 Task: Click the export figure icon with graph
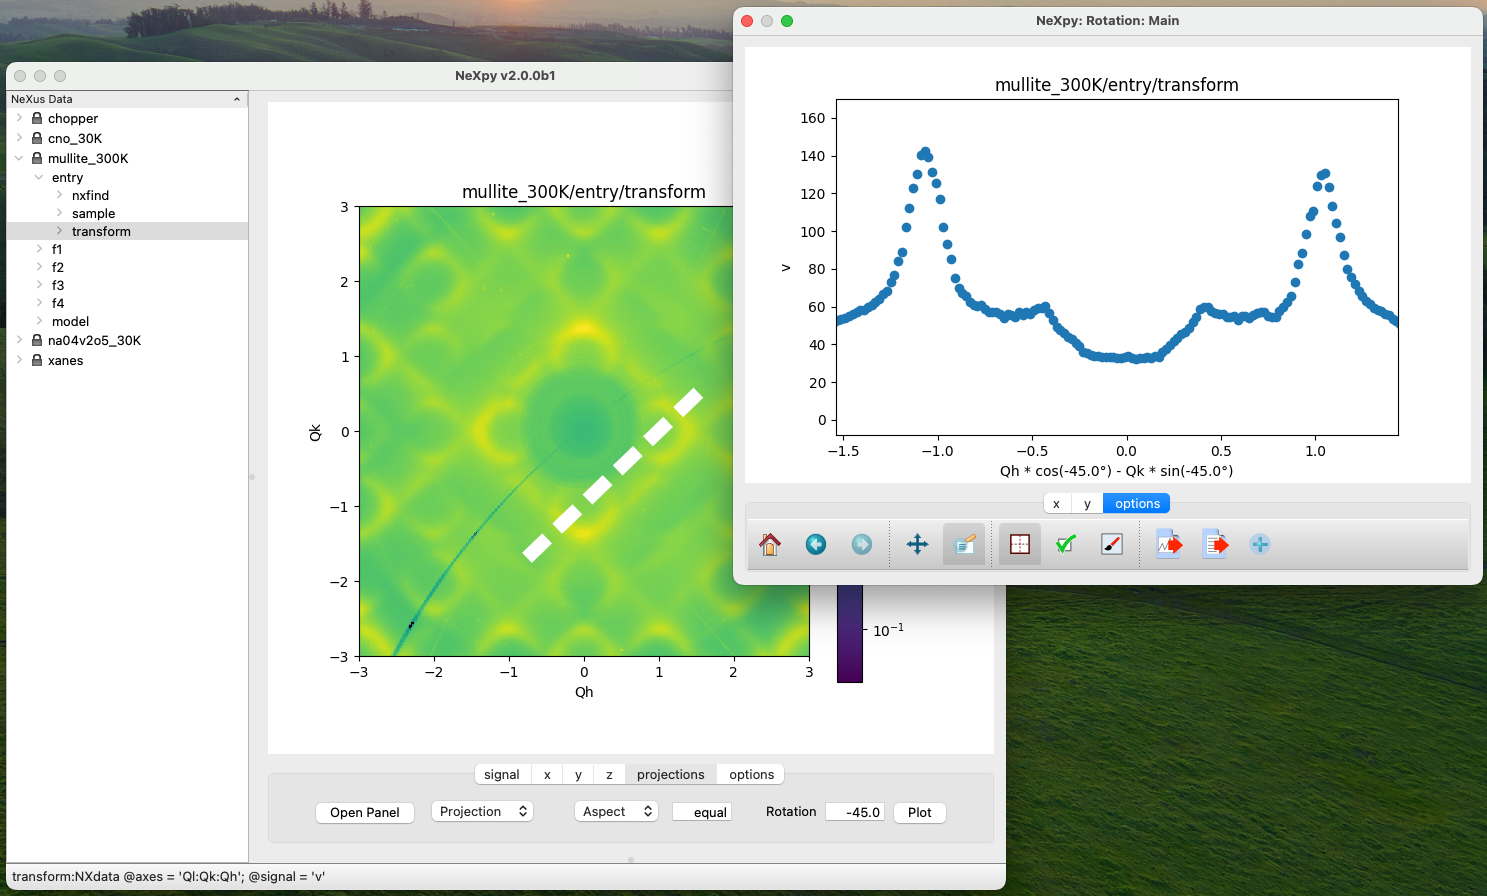(x=1168, y=544)
